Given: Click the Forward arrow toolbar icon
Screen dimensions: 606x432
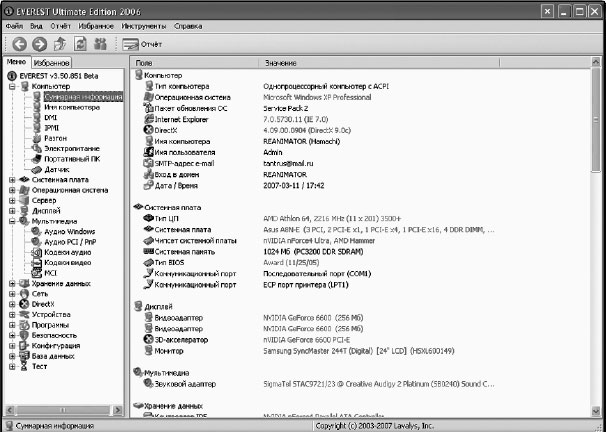Looking at the screenshot, I should [x=39, y=44].
